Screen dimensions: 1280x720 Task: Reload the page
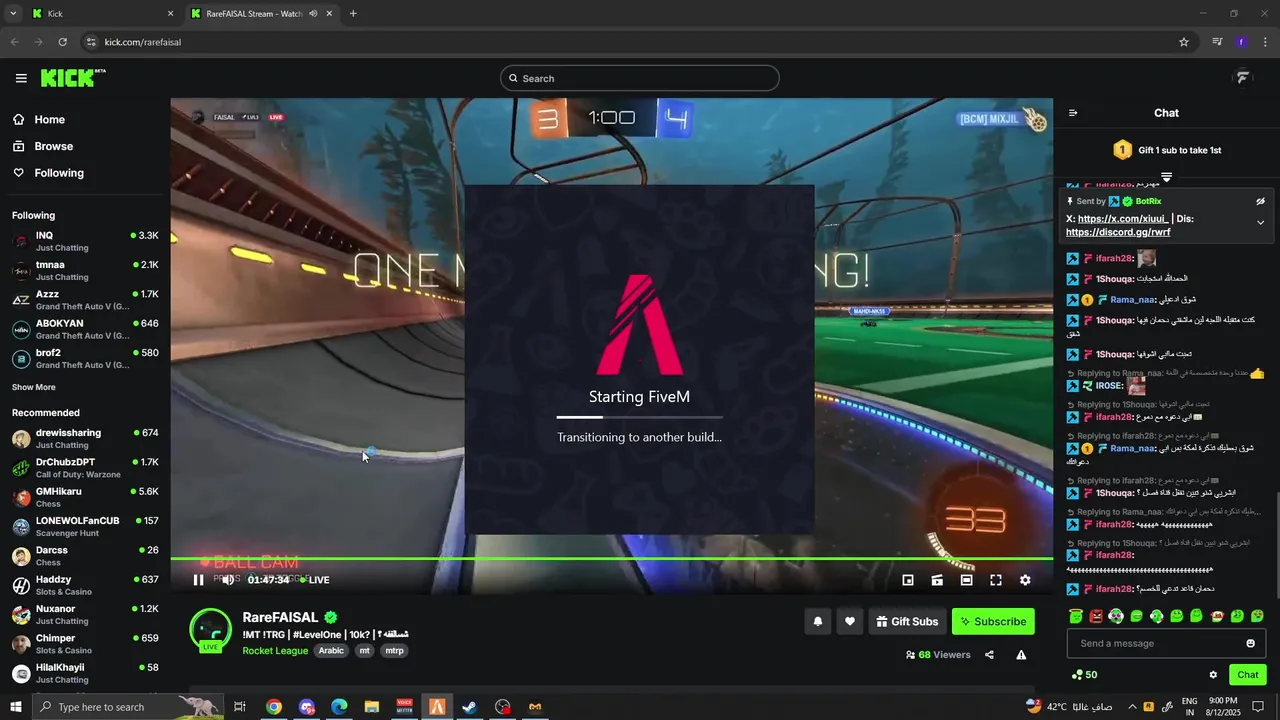tap(62, 42)
